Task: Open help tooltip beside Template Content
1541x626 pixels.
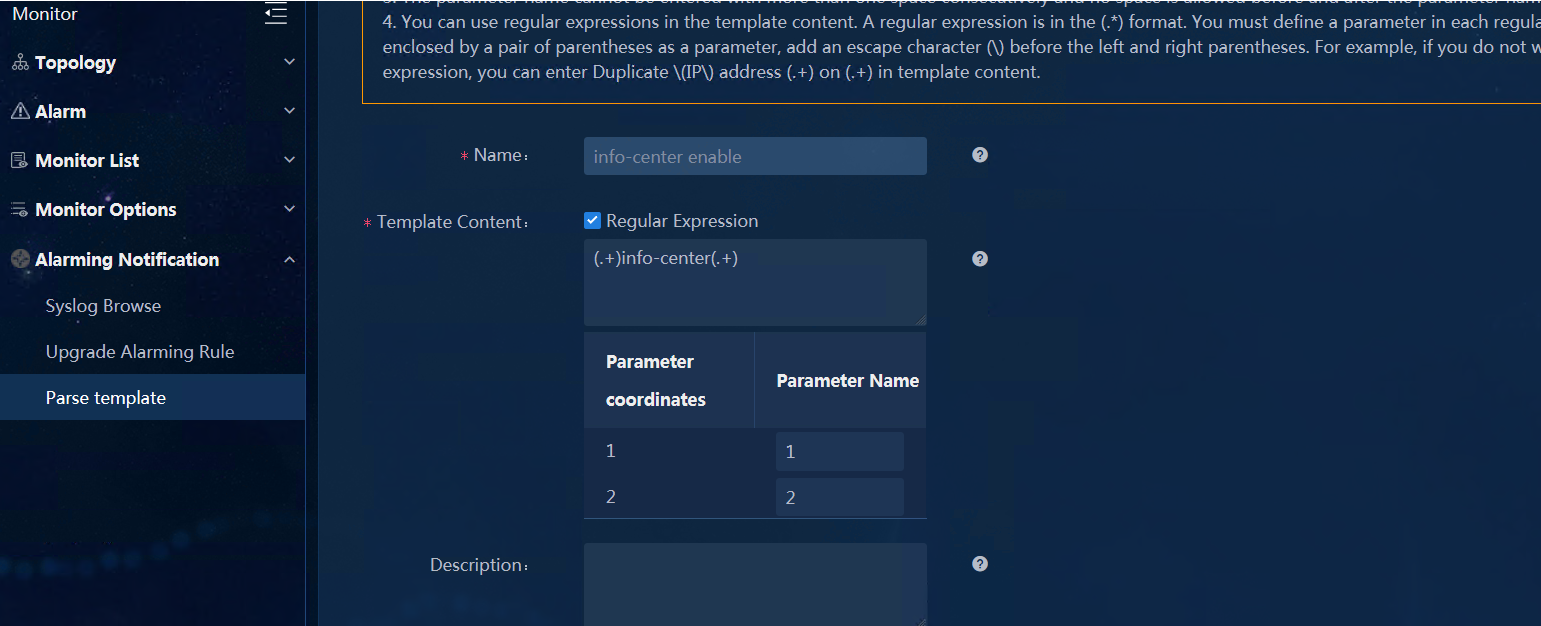Action: 980,259
